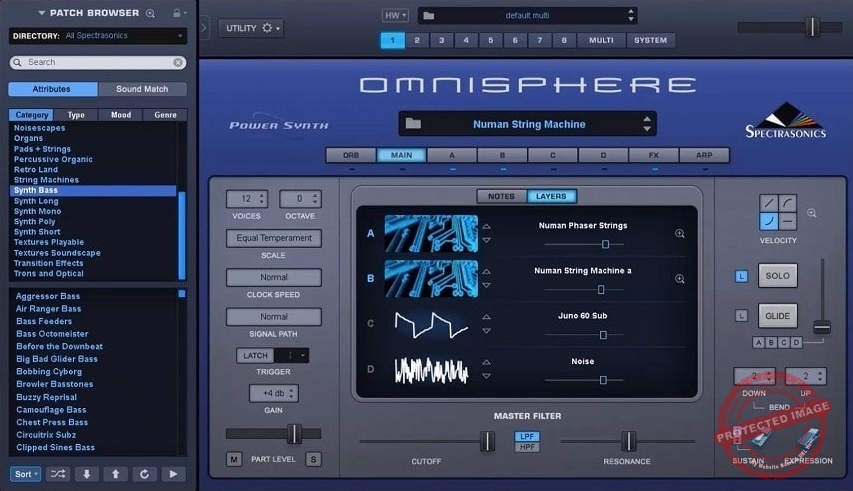The width and height of the screenshot is (853, 491).
Task: Select part 2 button
Action: (417, 40)
